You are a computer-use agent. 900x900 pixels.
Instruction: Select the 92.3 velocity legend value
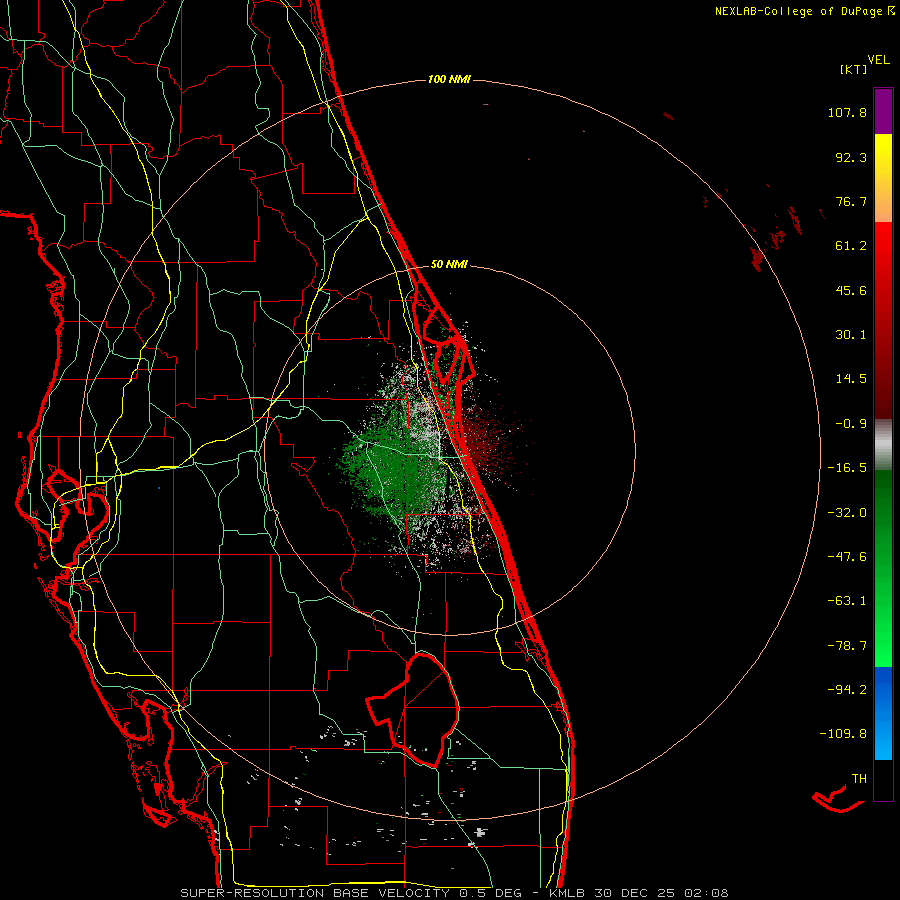point(851,157)
